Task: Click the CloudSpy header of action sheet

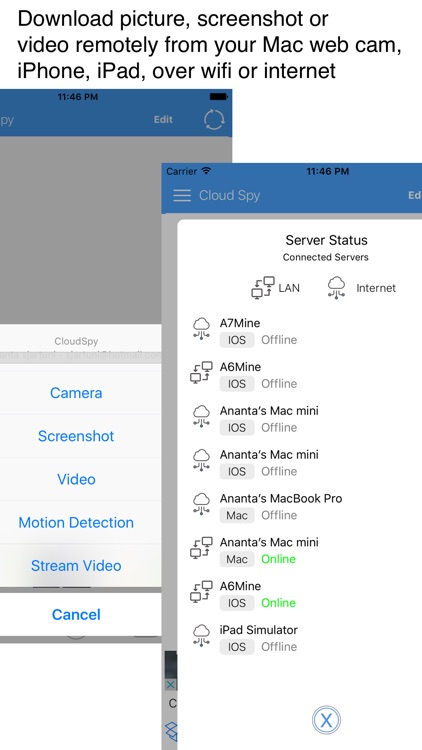Action: [x=76, y=342]
